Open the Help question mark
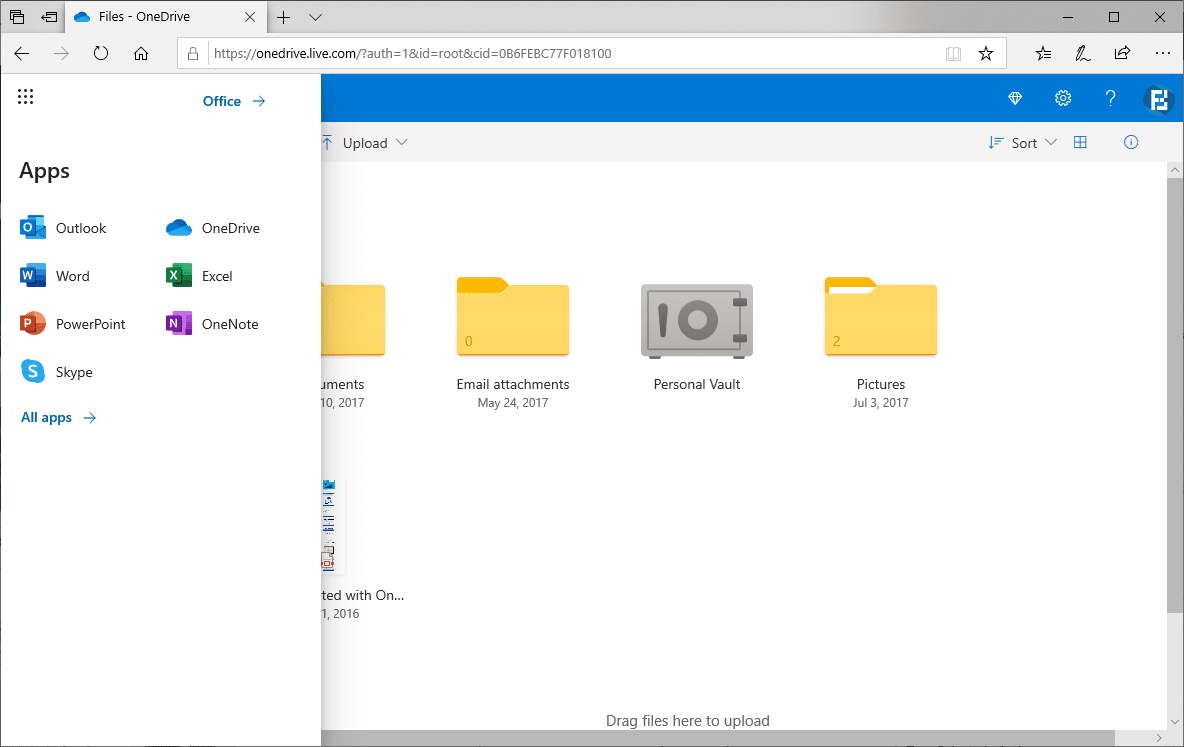Viewport: 1184px width, 747px height. (1110, 98)
